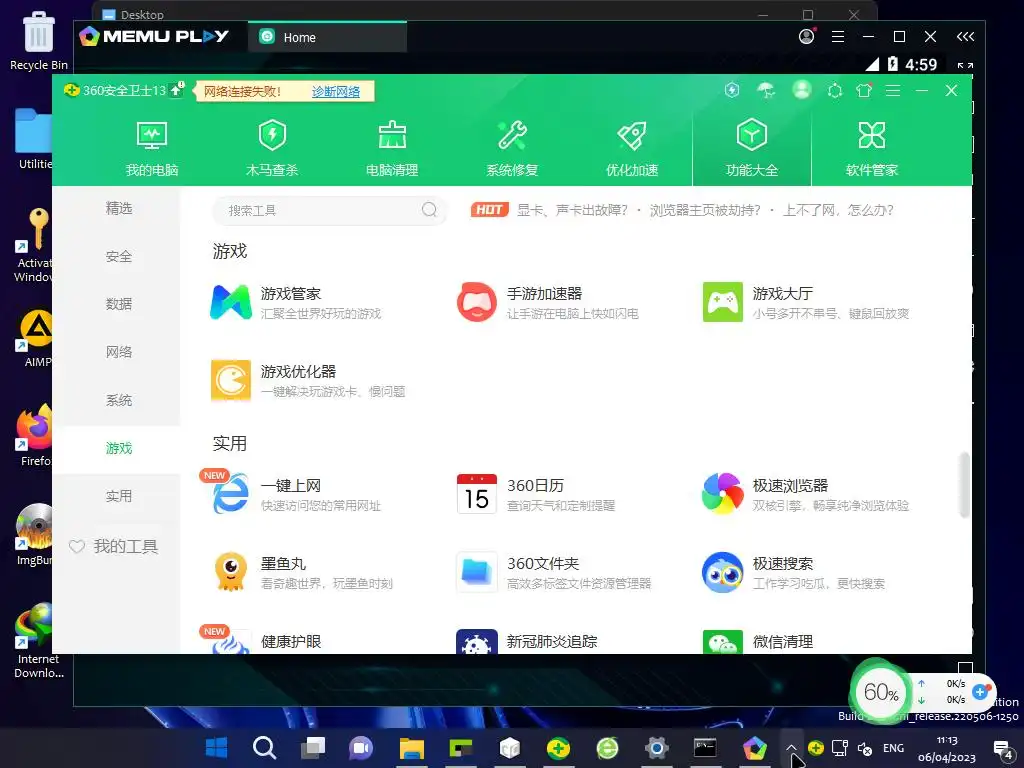The height and width of the screenshot is (768, 1024).
Task: Open 极速浏览器 fast browser tool
Action: 805,494
